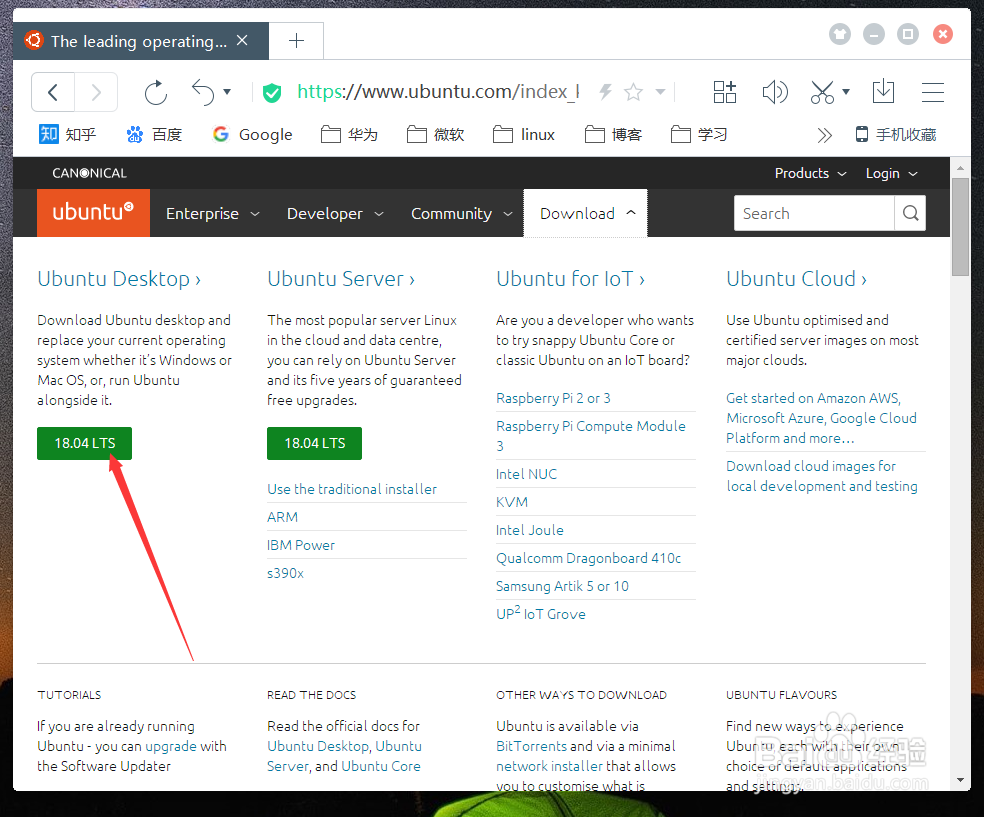The height and width of the screenshot is (817, 984).
Task: Download Ubuntu Desktop 18.04 LTS
Action: pyautogui.click(x=85, y=443)
